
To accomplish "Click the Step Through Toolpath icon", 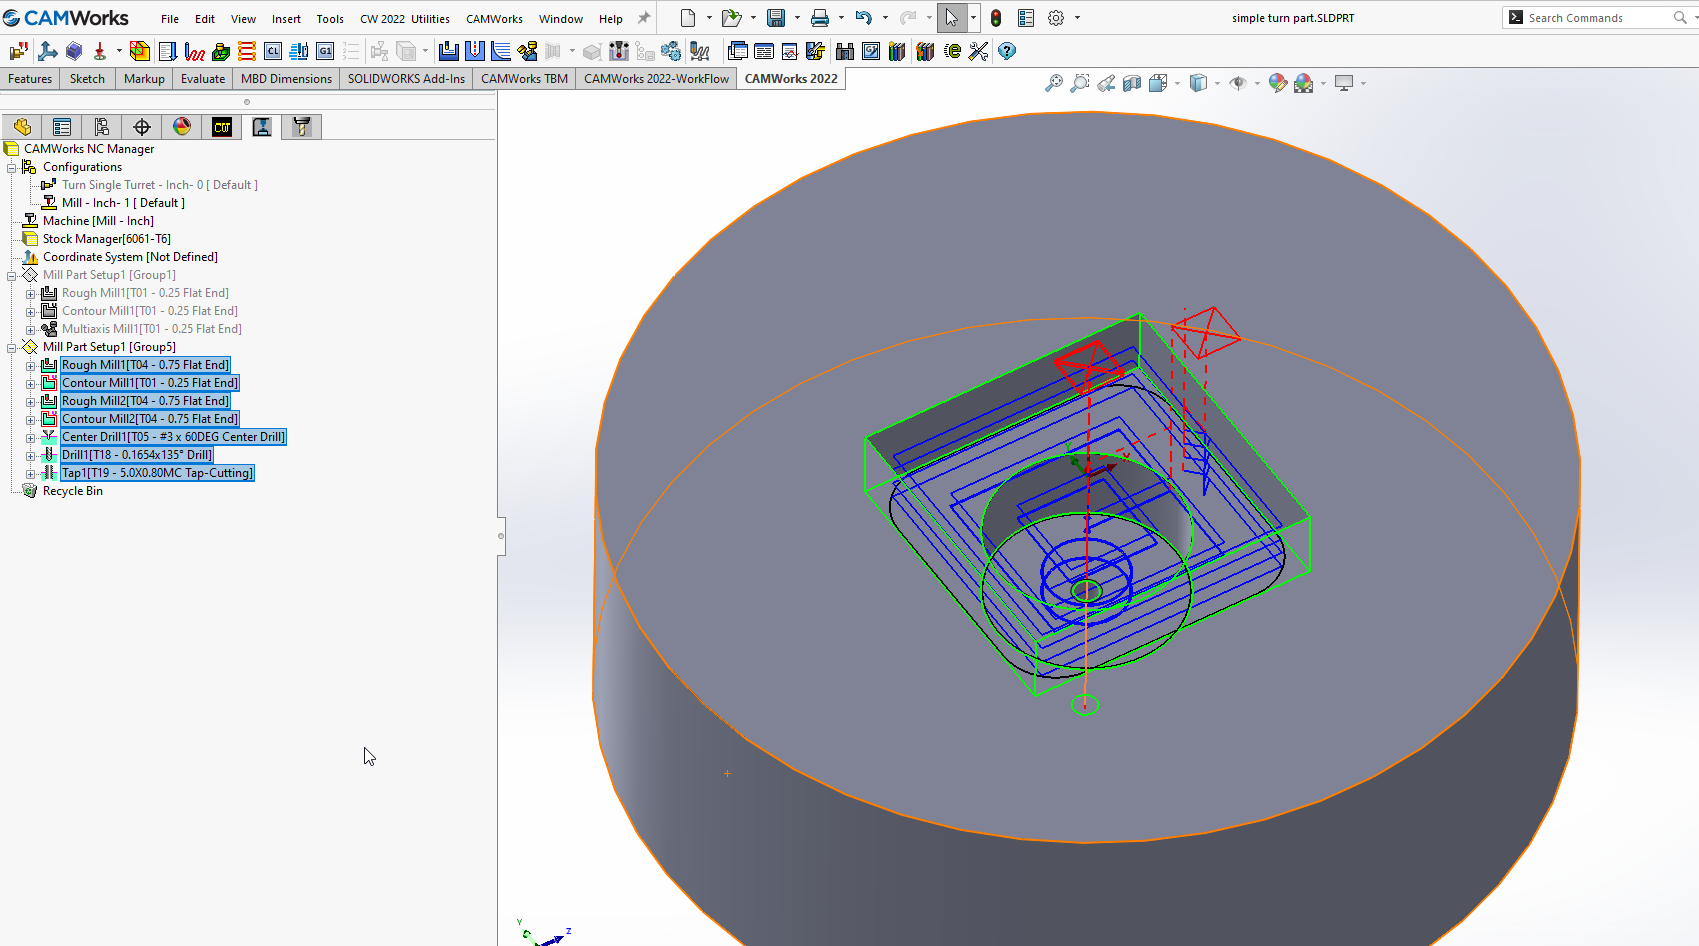I will click(247, 51).
